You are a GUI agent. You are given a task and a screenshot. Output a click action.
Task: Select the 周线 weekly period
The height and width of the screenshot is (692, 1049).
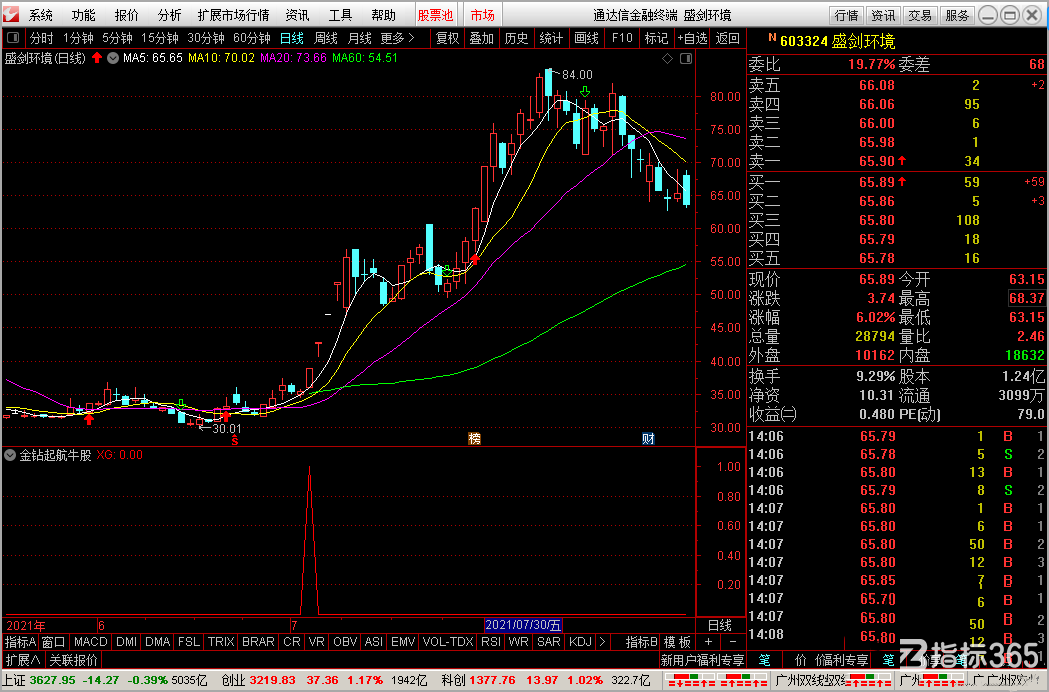(x=326, y=38)
